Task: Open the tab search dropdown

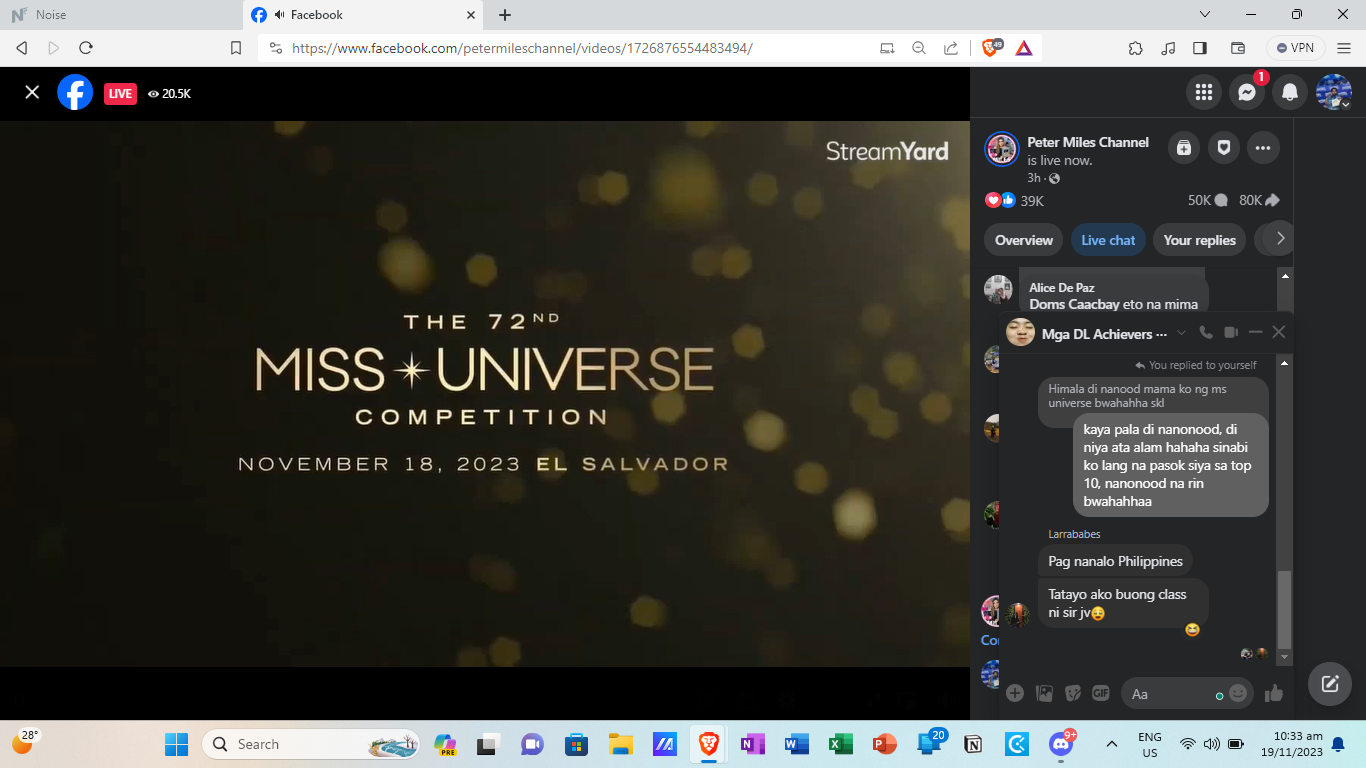Action: tap(1205, 14)
